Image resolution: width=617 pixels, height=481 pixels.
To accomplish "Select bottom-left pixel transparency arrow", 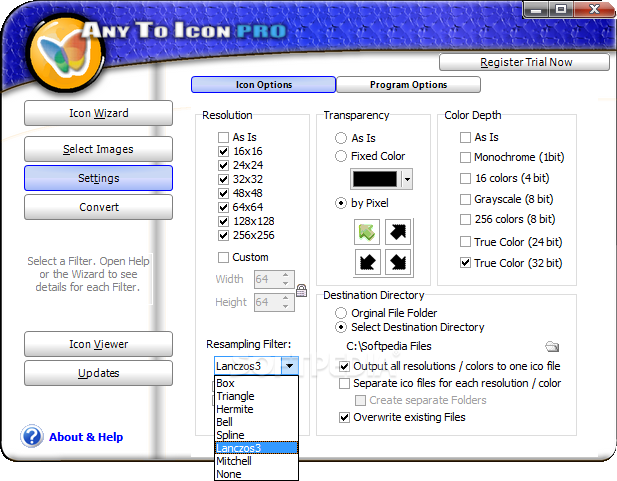I will coord(367,262).
